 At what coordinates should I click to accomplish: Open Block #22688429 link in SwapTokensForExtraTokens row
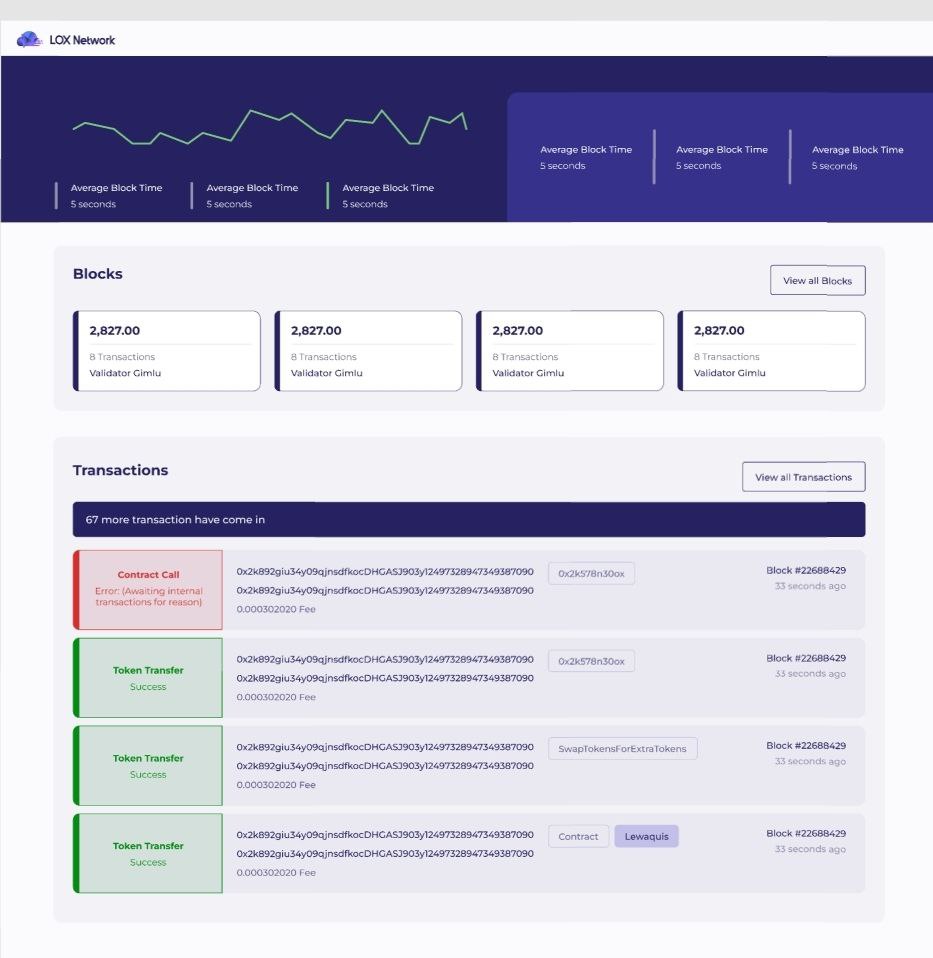click(x=805, y=746)
